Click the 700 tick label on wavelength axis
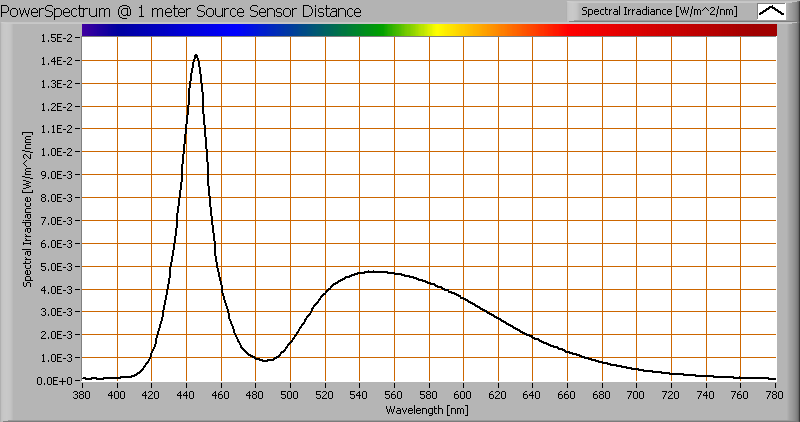 pos(637,395)
